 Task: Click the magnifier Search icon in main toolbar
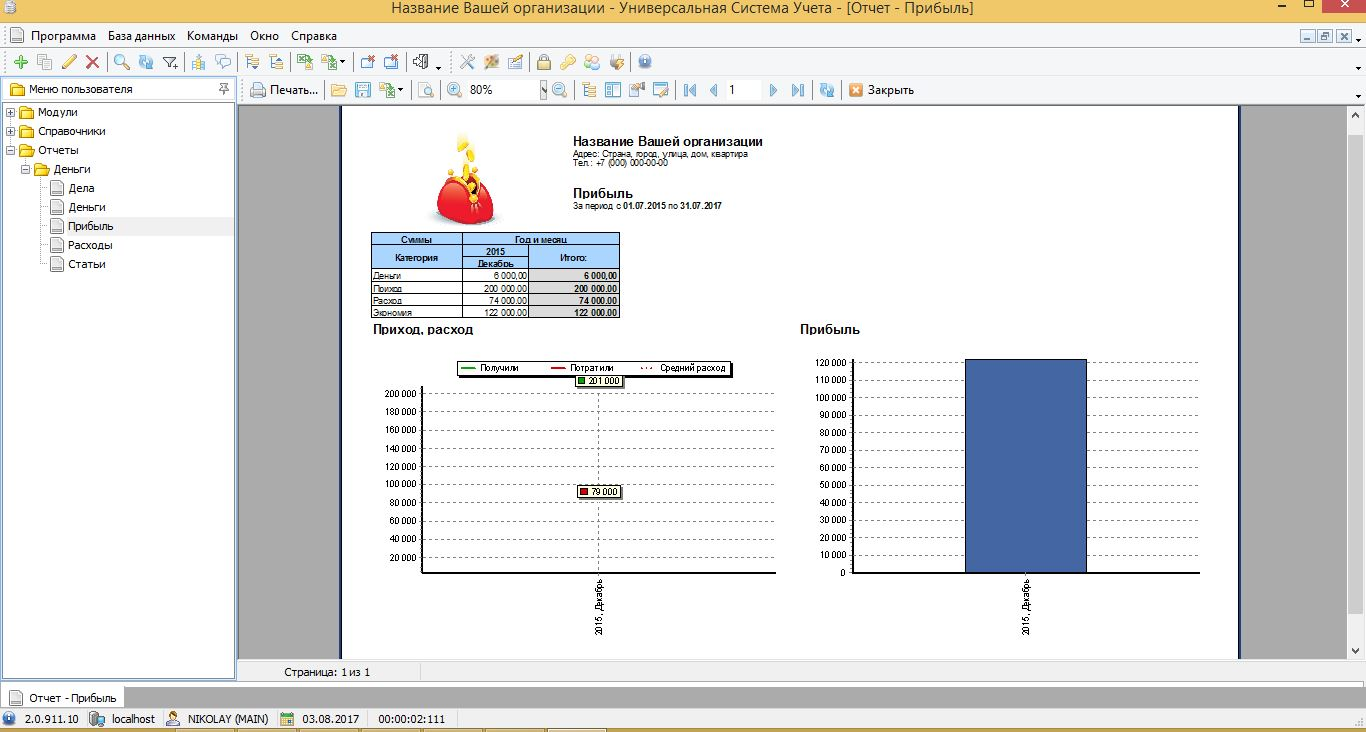point(122,62)
